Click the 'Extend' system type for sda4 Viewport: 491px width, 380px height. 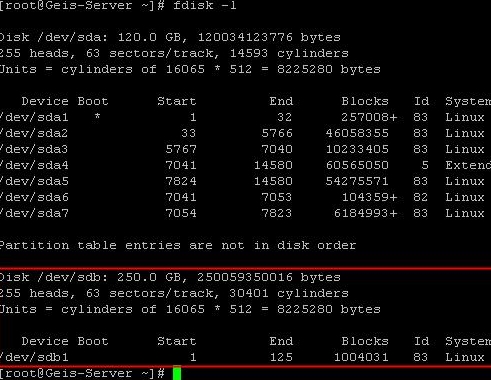[468, 165]
